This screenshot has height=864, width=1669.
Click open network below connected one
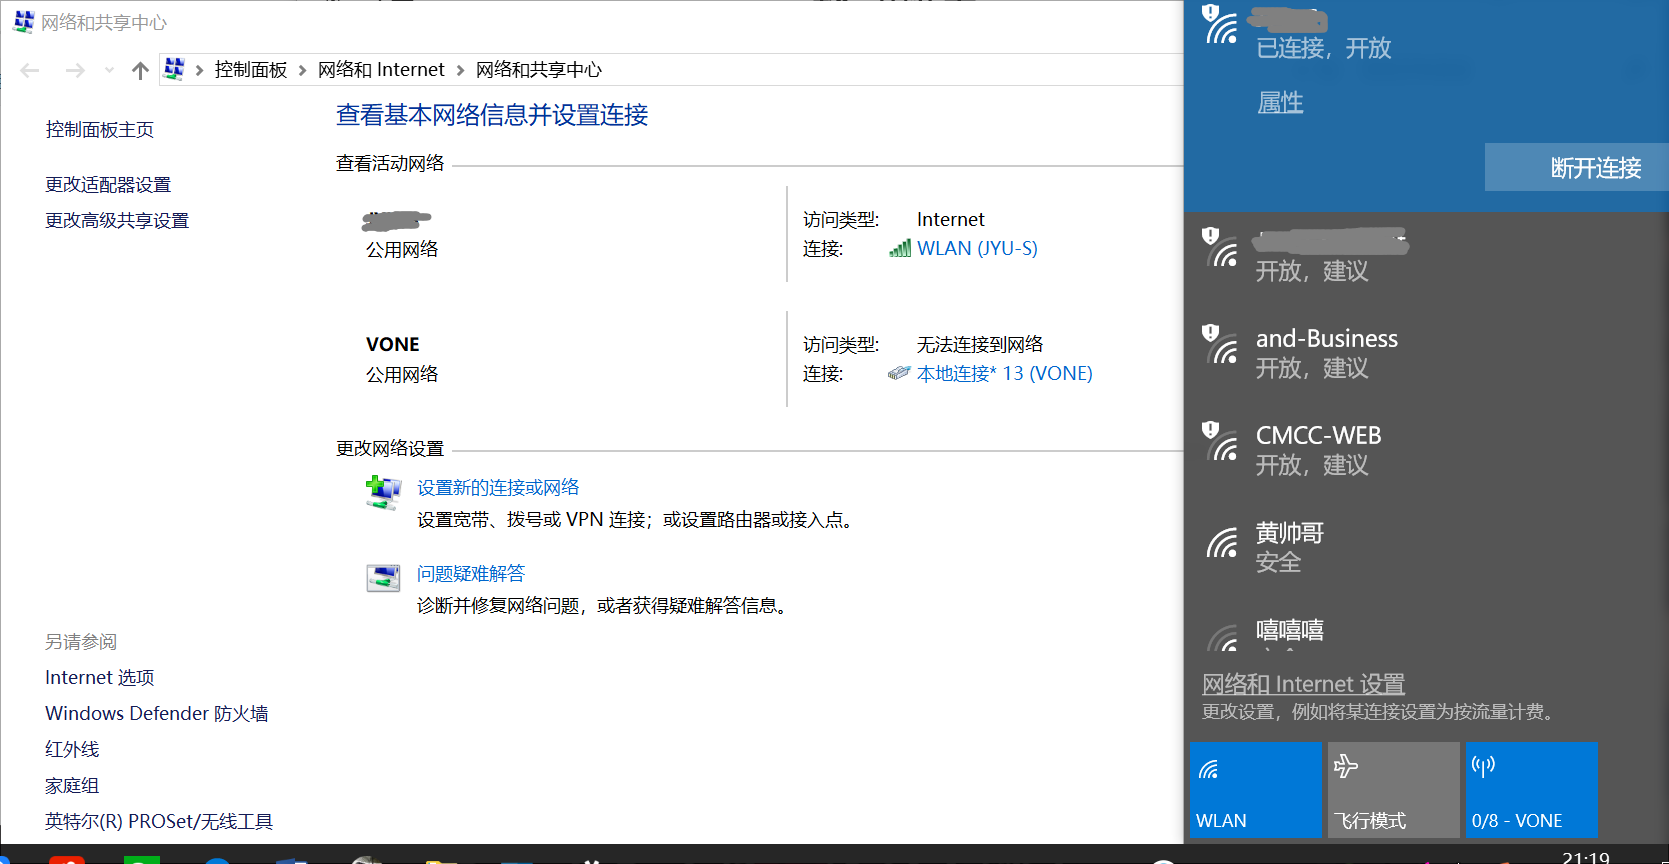point(1426,256)
